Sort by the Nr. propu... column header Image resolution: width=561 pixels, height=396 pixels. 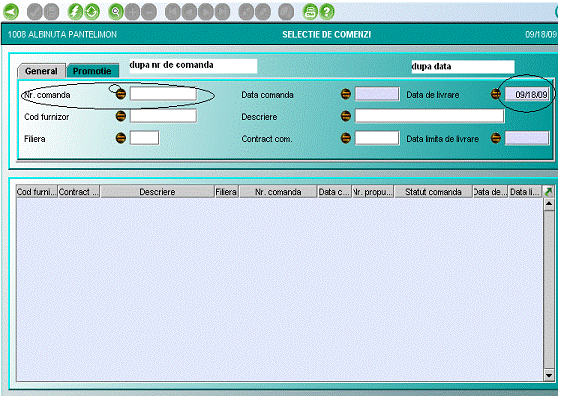point(372,192)
